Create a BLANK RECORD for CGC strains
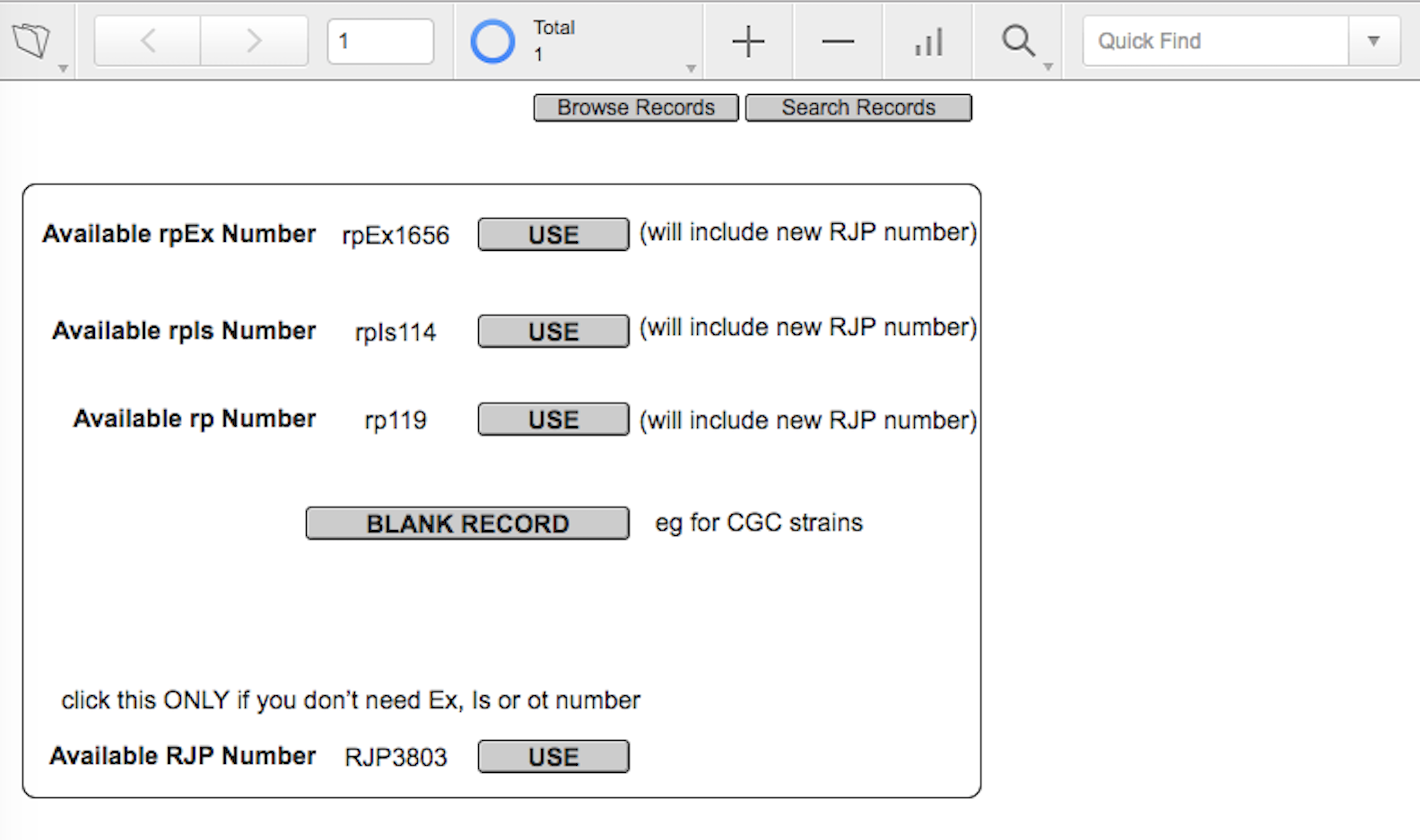Screen dimensions: 1420x840 coord(467,524)
